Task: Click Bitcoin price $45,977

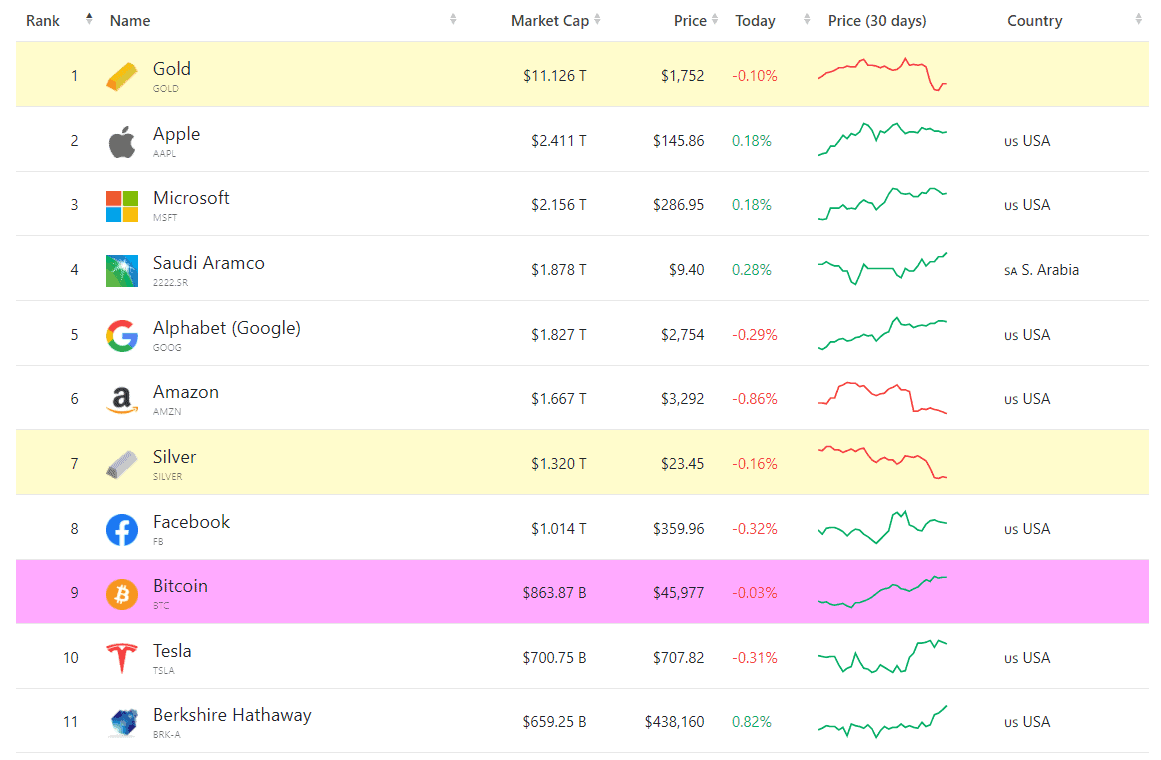Action: (x=678, y=593)
